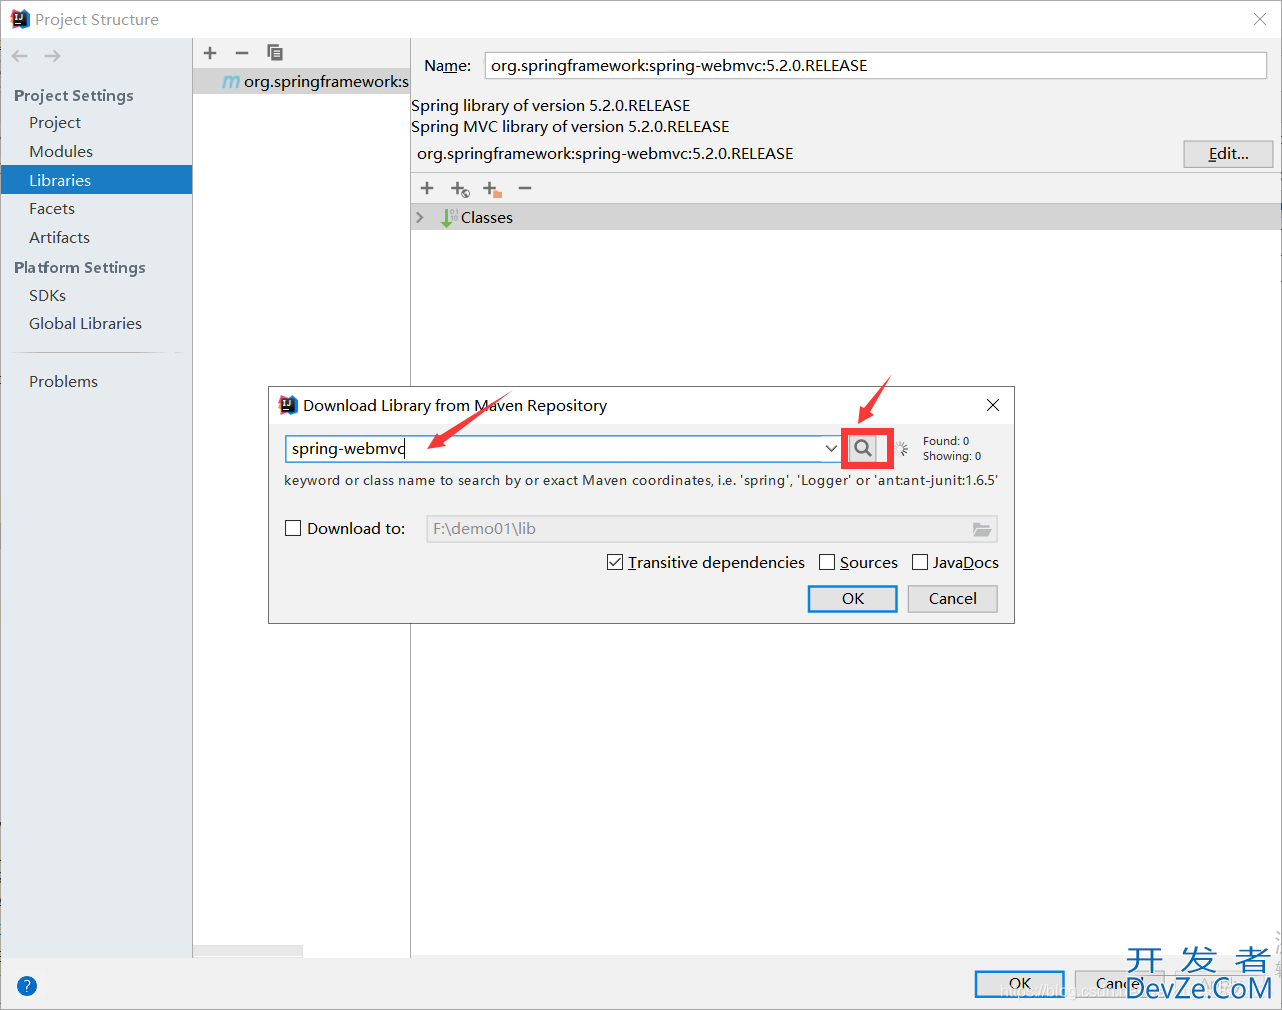Close the Download Library dialog
Image resolution: width=1282 pixels, height=1010 pixels.
[x=993, y=405]
